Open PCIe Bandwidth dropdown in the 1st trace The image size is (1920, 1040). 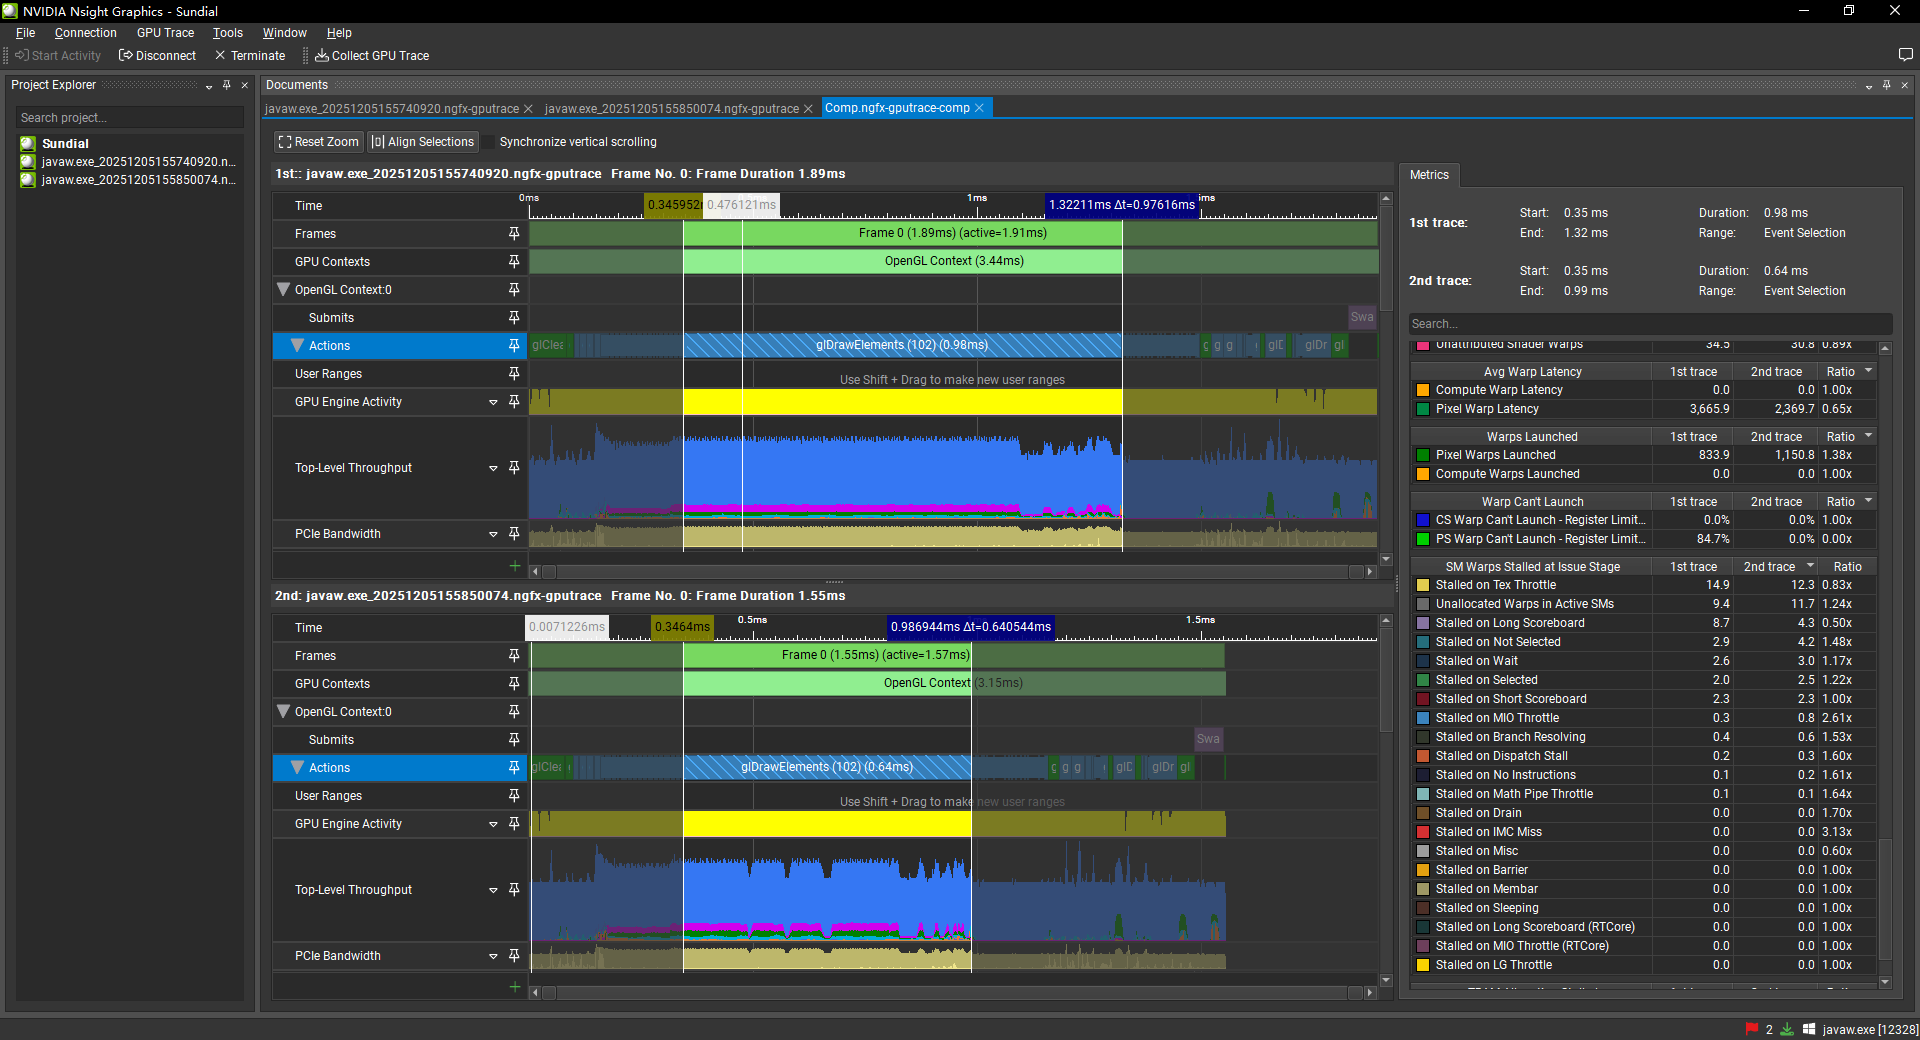point(493,534)
